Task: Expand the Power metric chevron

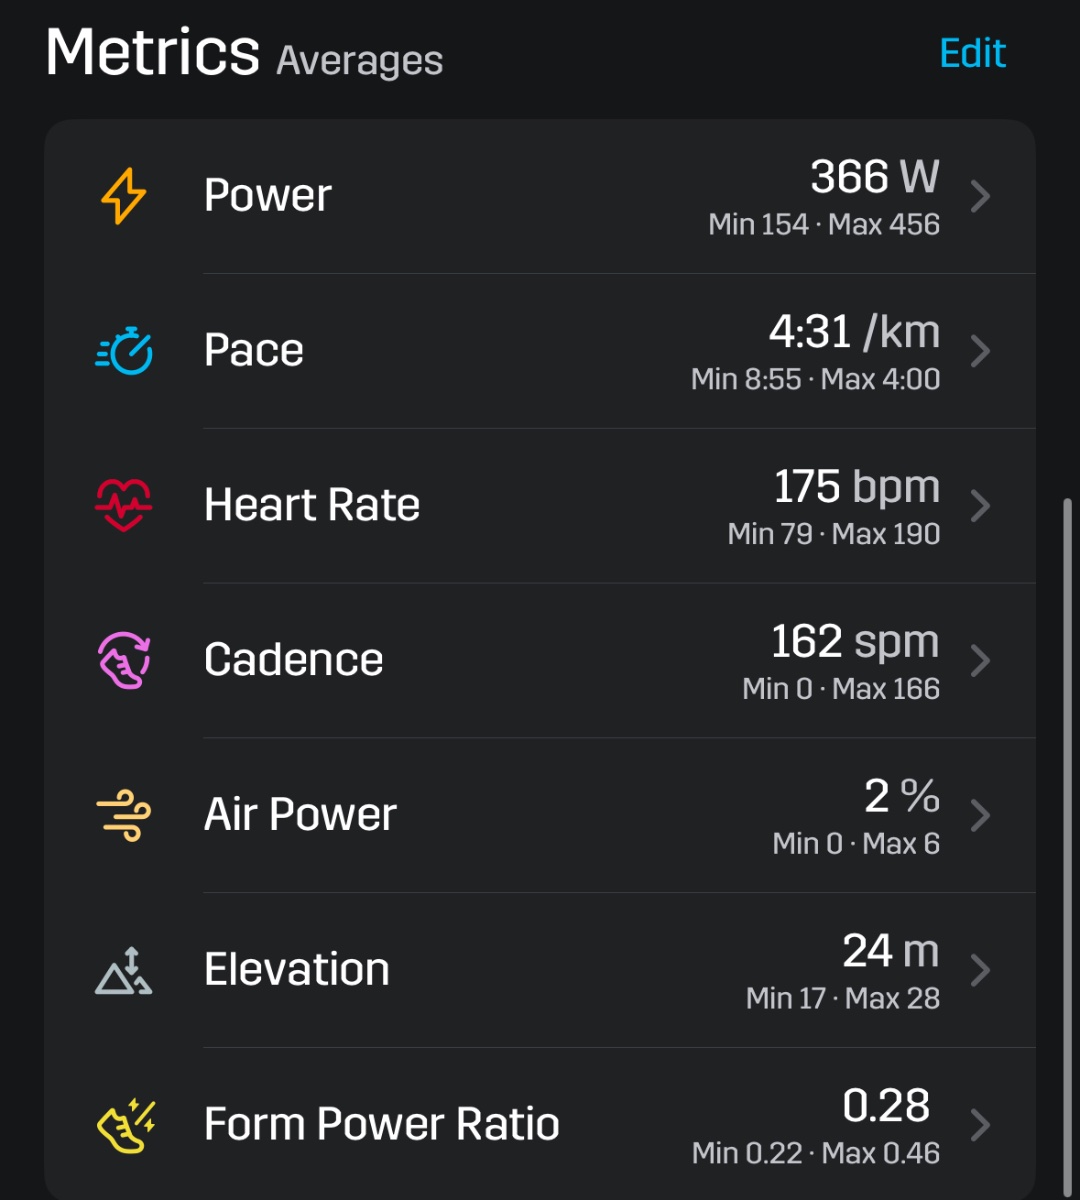Action: [980, 196]
